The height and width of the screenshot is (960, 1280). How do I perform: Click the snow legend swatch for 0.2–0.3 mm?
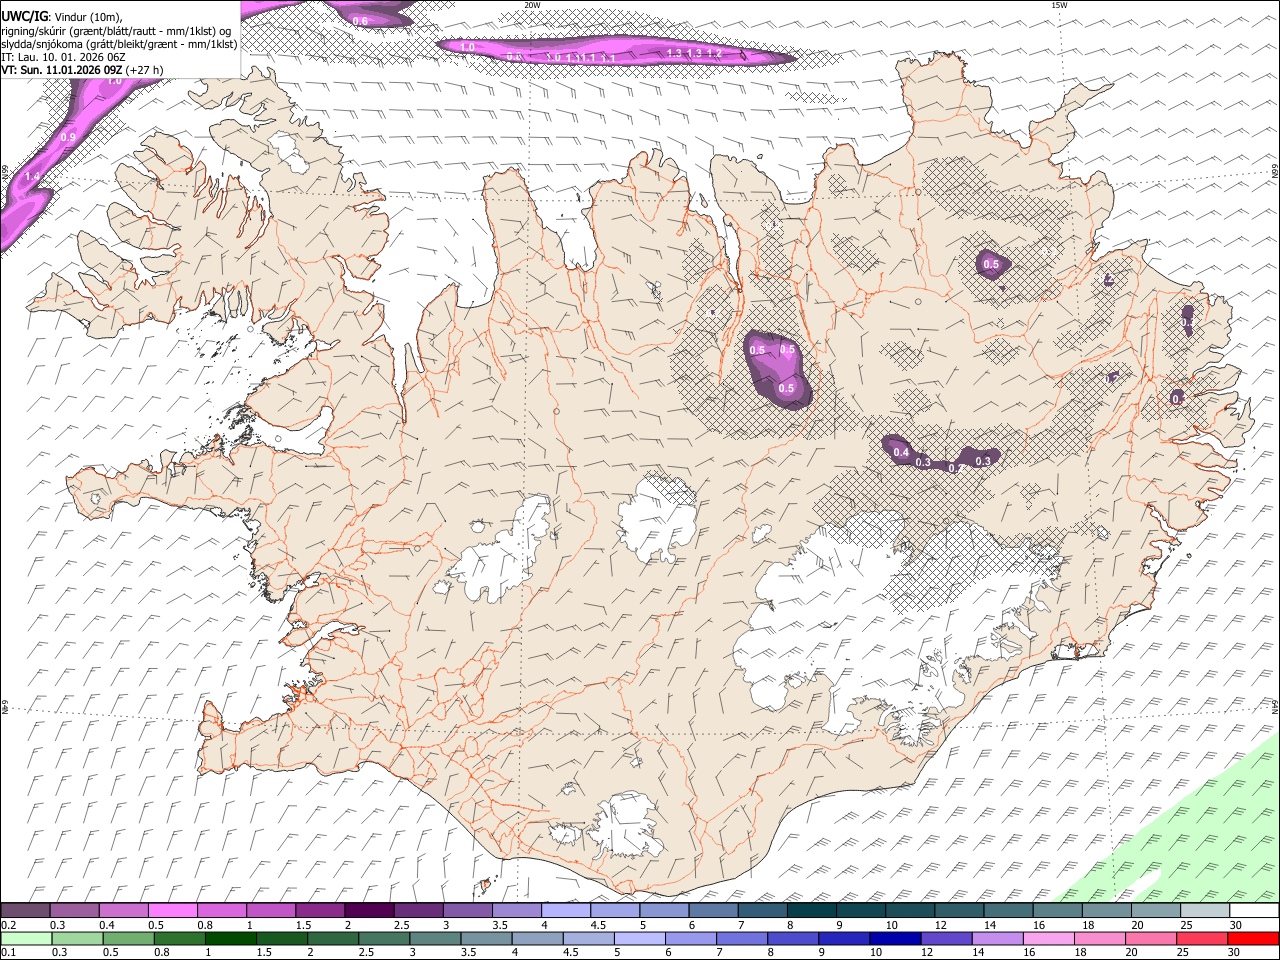(x=25, y=910)
